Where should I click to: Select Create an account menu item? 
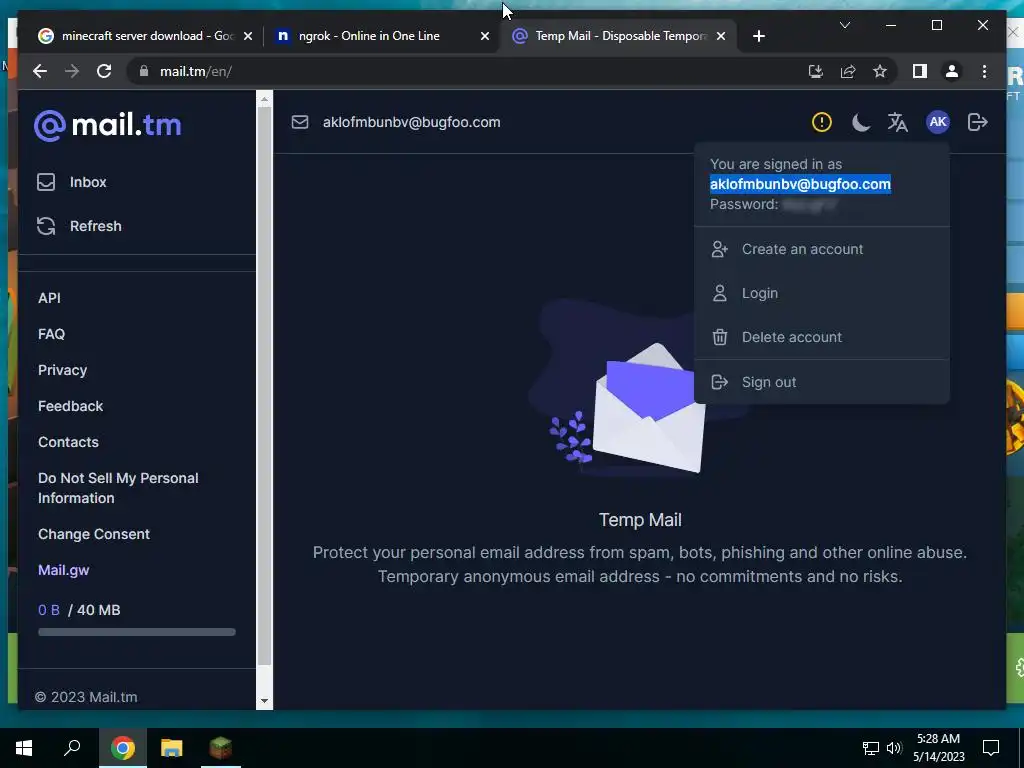822,249
